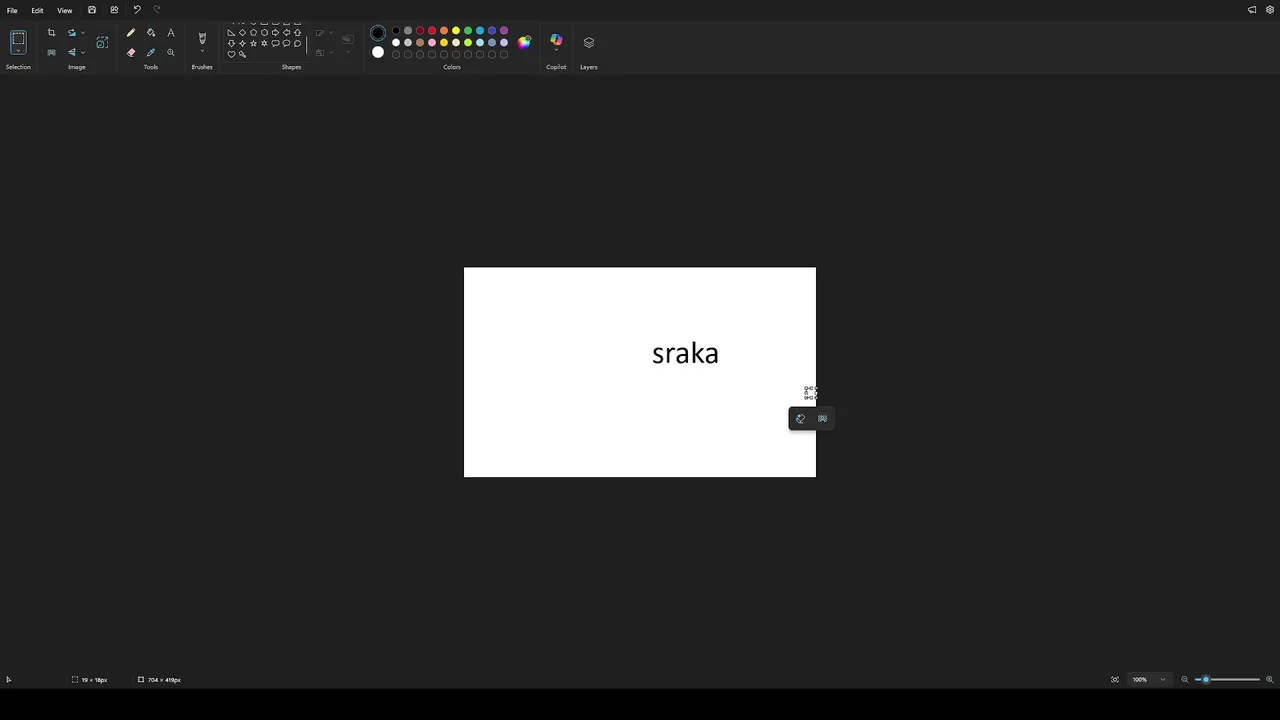The image size is (1280, 720).
Task: Select the diamond shape
Action: [242, 32]
